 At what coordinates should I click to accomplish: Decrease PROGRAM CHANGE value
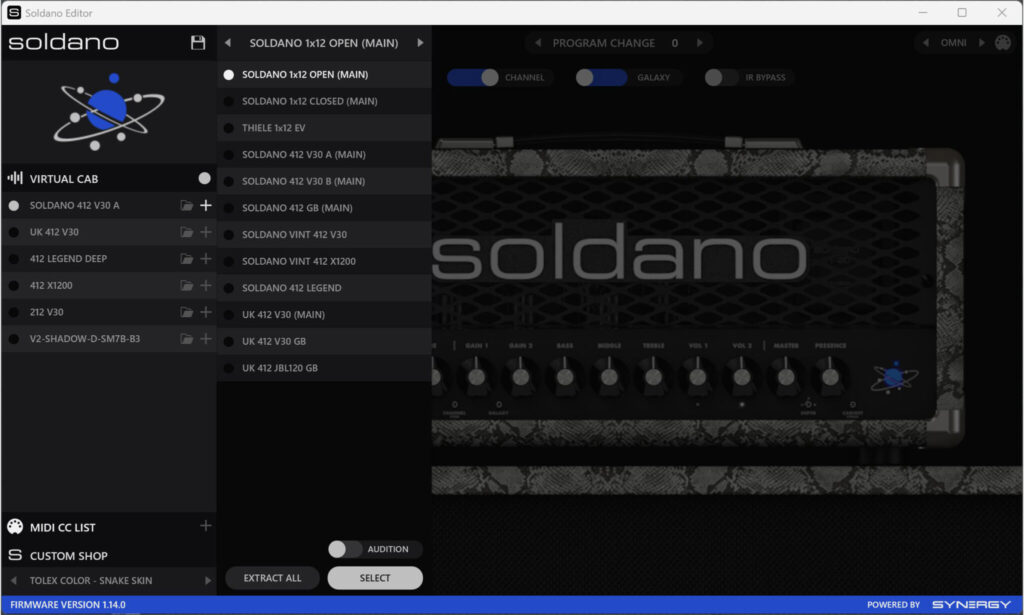[537, 42]
